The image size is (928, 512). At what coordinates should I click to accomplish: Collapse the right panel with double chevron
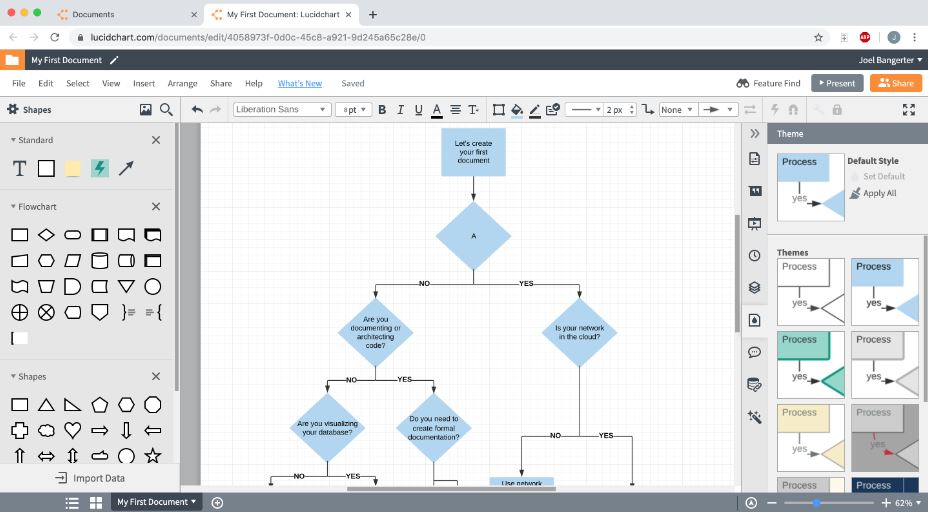[755, 134]
